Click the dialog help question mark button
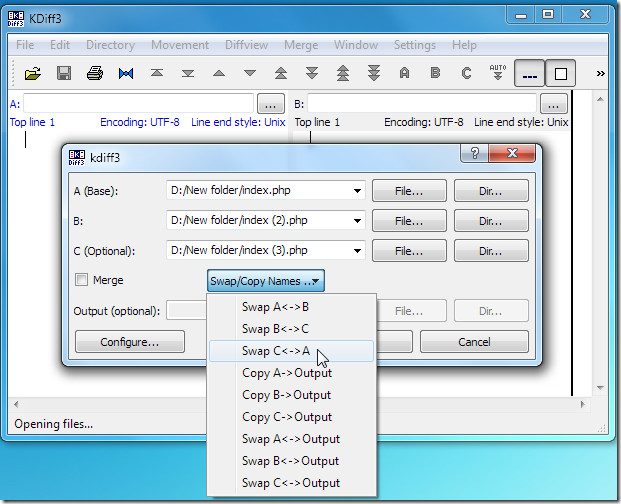621x504 pixels. click(x=474, y=153)
